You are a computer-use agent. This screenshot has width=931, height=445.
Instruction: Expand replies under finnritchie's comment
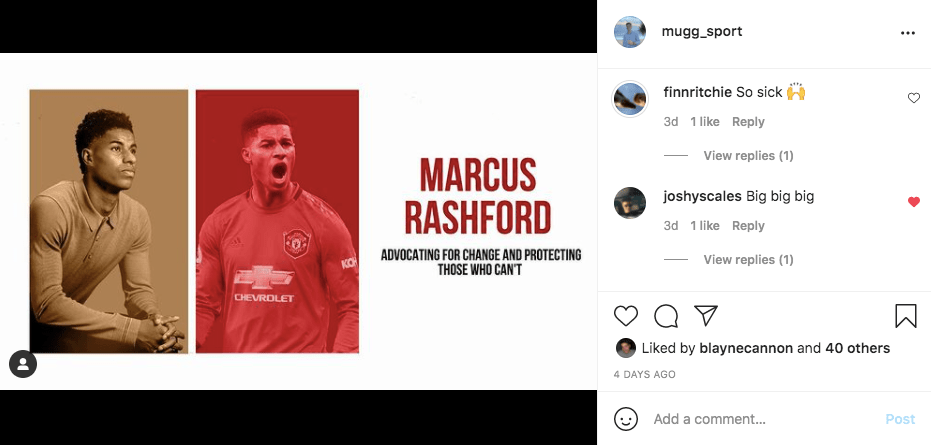click(x=748, y=156)
